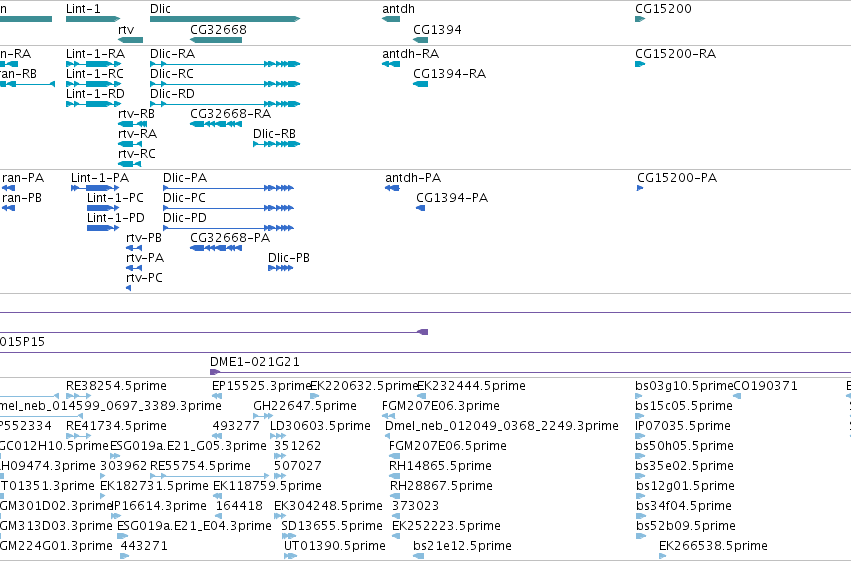Click the EK304248.5prime EST
Screen dimensions: 851x561
[280, 516]
